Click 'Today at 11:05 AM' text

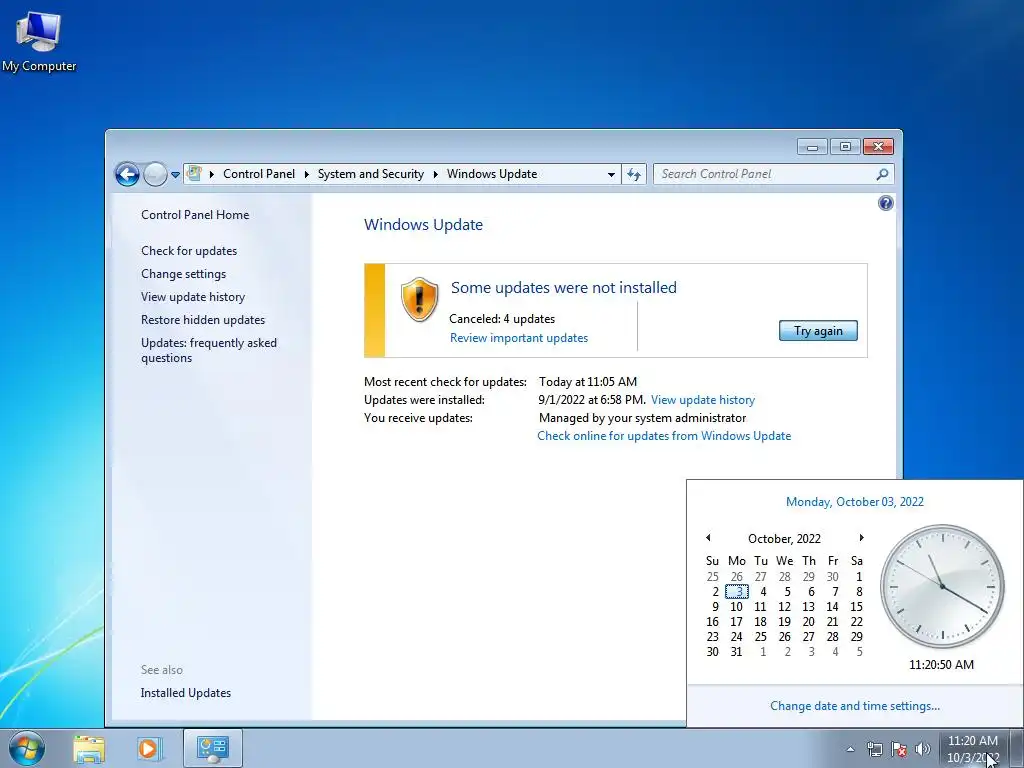(x=588, y=381)
